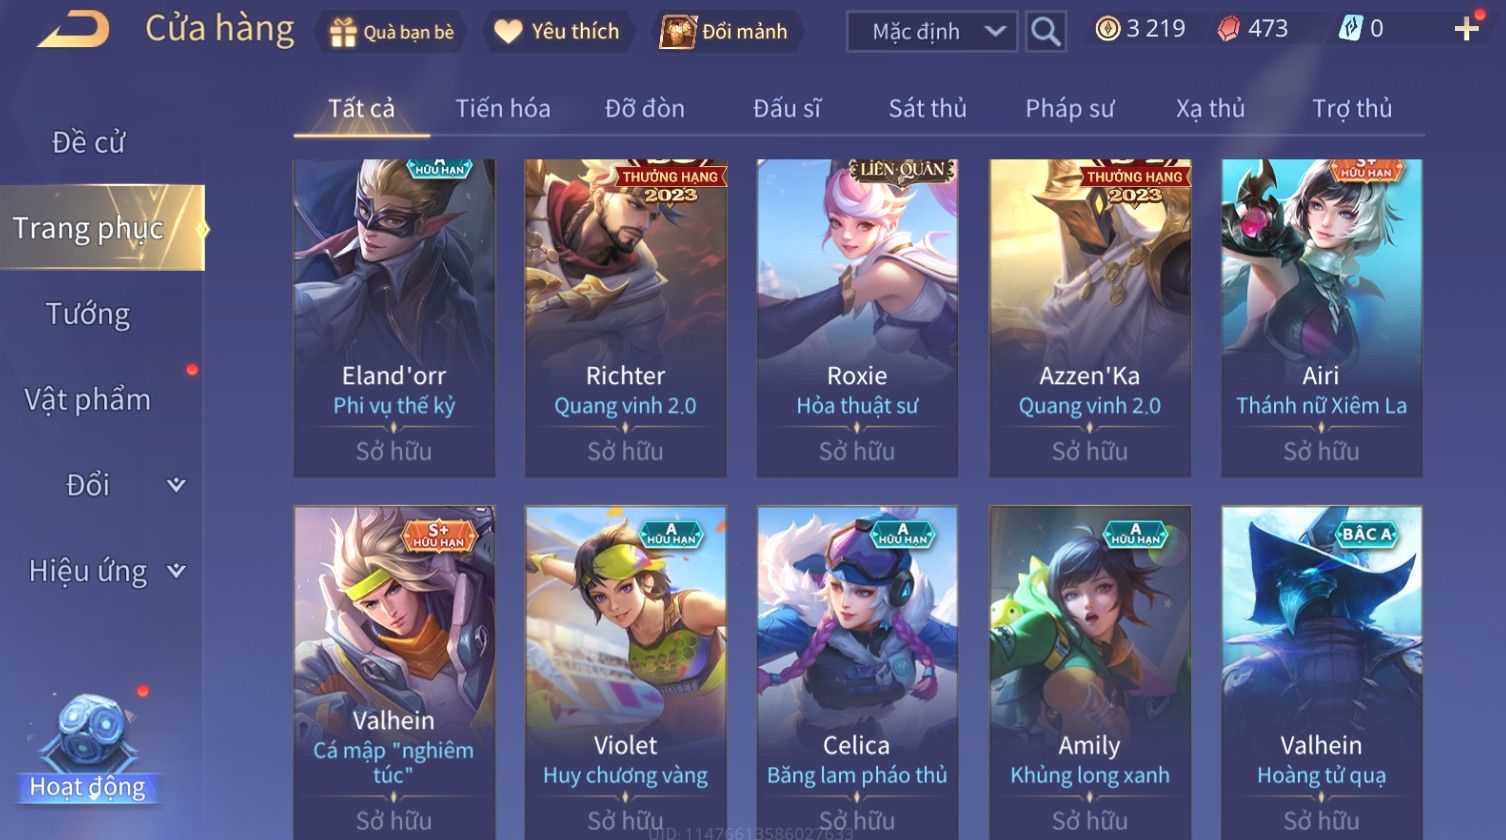Open the Yêu thích favorites list
Image resolution: width=1506 pixels, height=840 pixels.
pos(557,32)
